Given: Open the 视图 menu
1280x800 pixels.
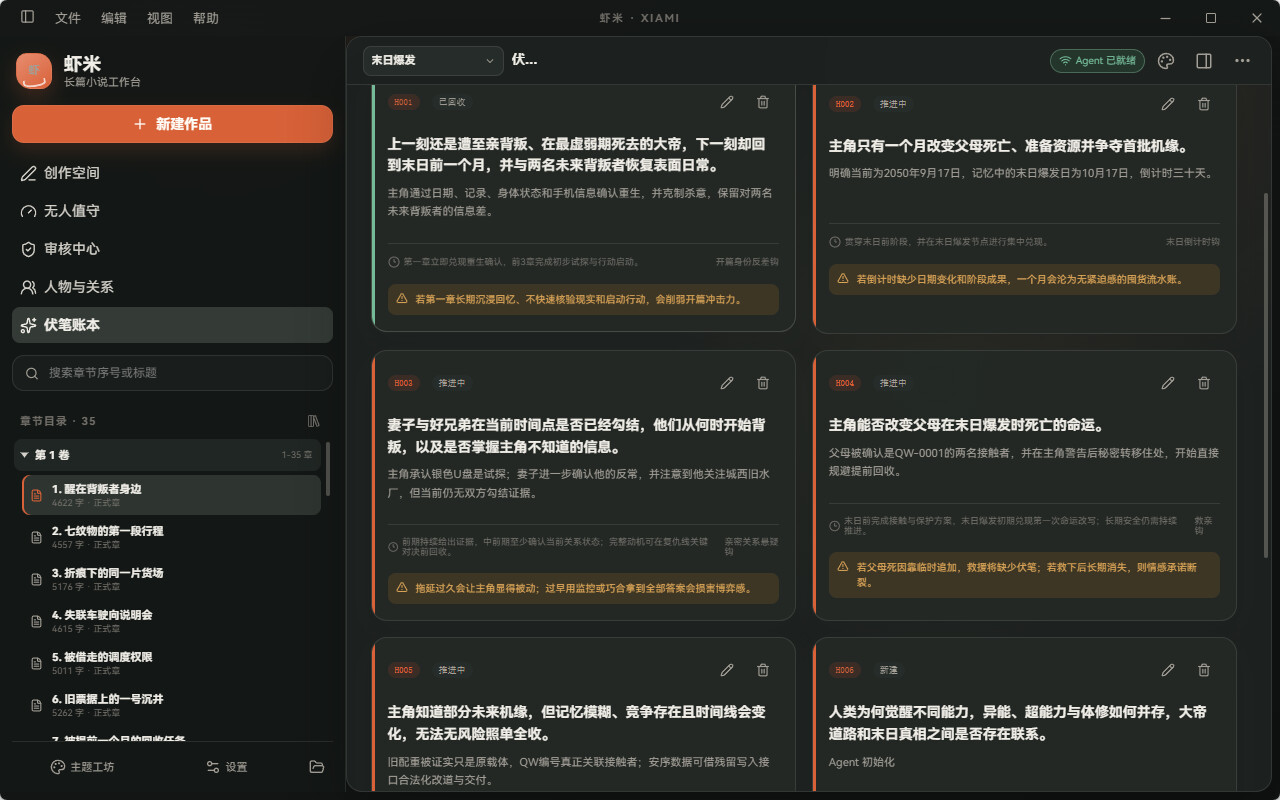Looking at the screenshot, I should coord(160,18).
